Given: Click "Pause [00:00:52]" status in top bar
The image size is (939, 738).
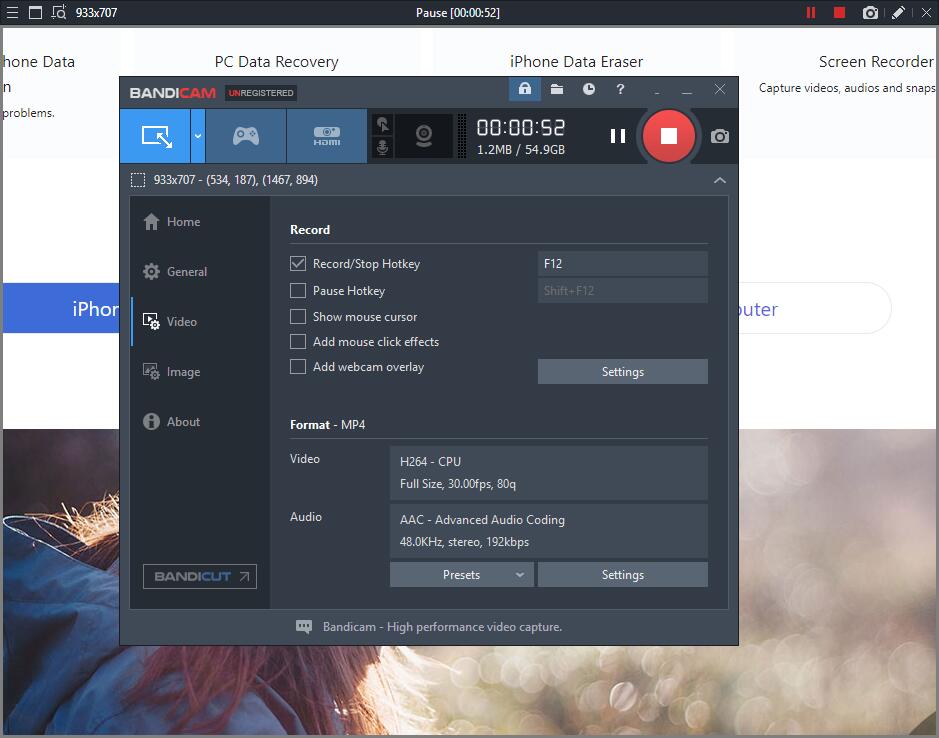Looking at the screenshot, I should pyautogui.click(x=458, y=13).
